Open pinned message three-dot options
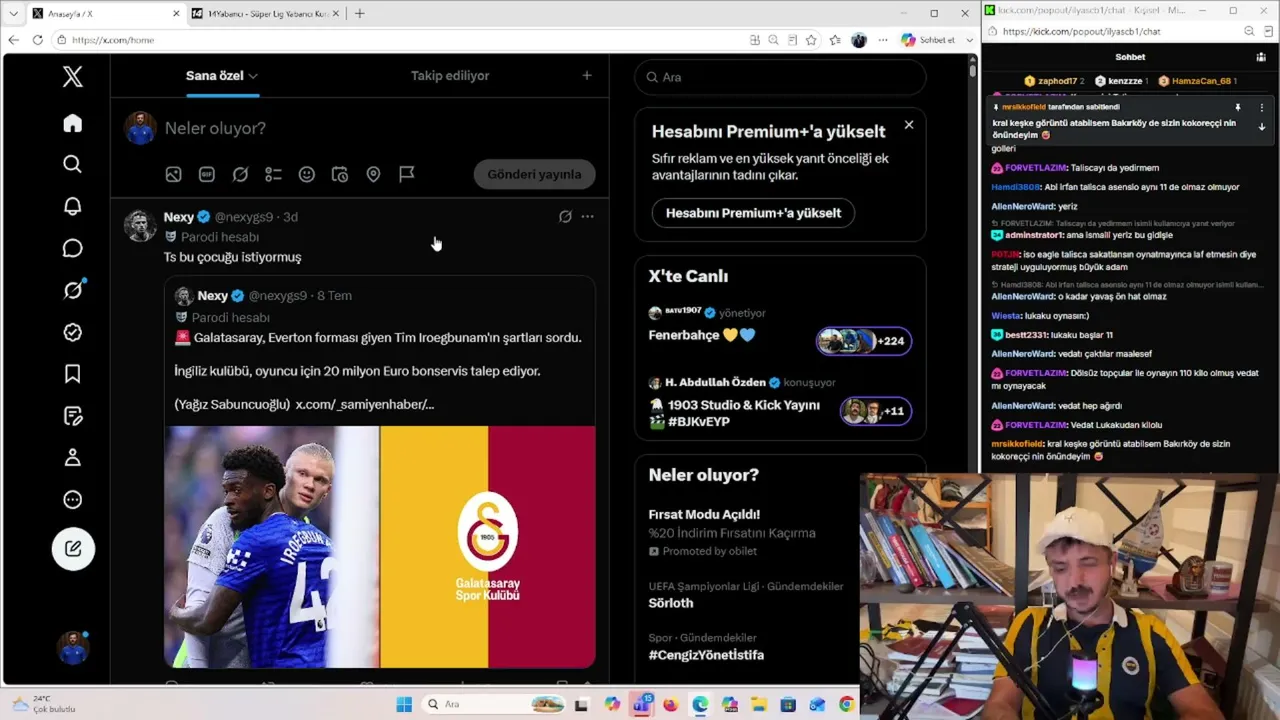 point(1261,107)
